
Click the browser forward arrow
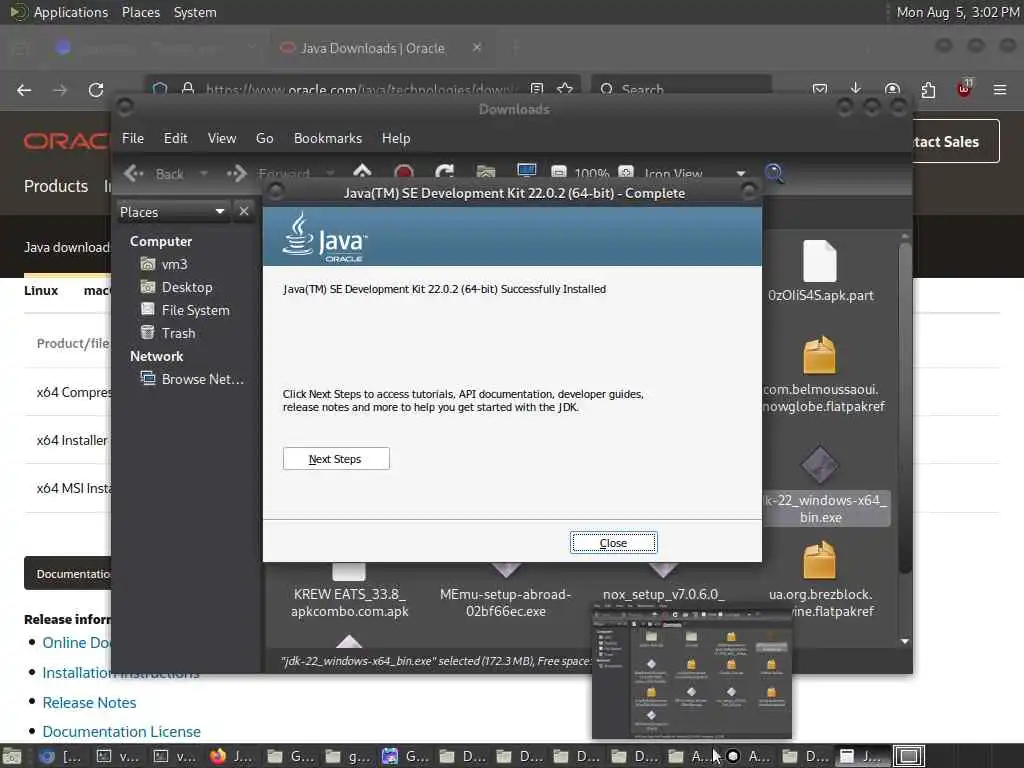coord(60,89)
